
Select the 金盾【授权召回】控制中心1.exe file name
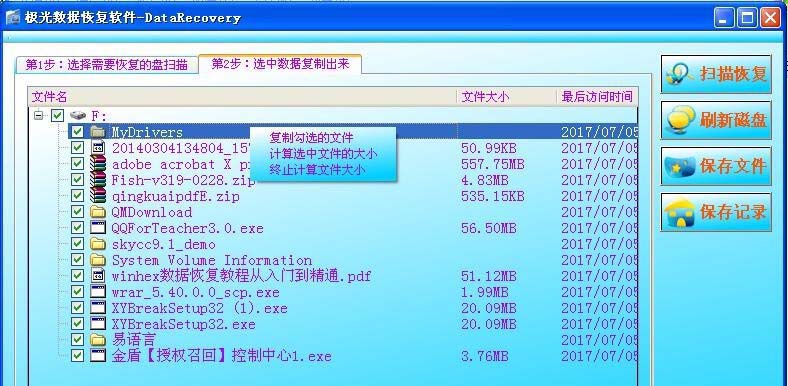click(x=221, y=356)
